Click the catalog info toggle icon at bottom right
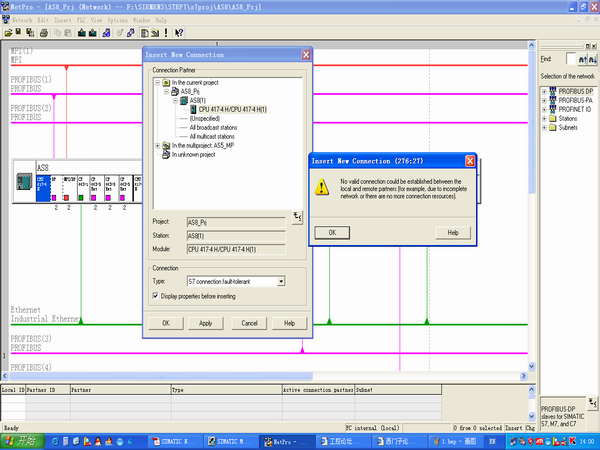 [592, 403]
